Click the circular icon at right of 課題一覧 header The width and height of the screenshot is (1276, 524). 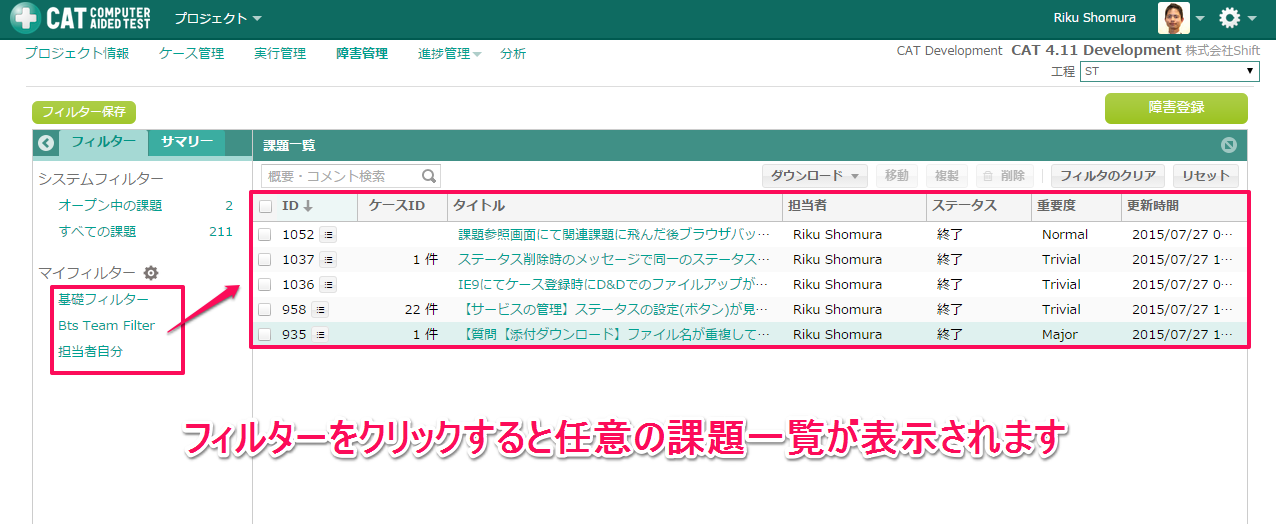(1229, 145)
